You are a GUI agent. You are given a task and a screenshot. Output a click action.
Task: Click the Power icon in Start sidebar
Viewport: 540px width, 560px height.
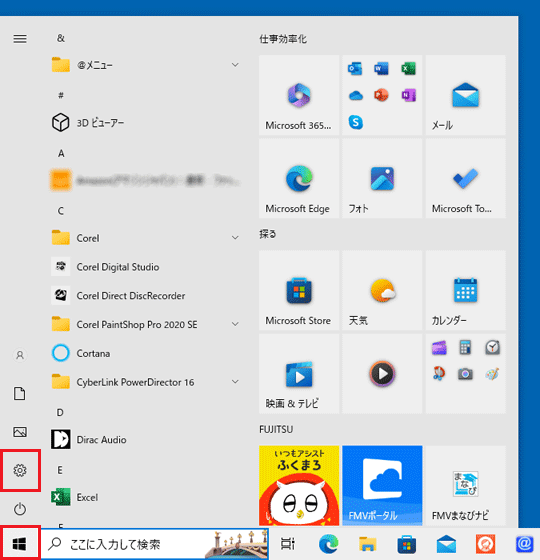pos(20,509)
